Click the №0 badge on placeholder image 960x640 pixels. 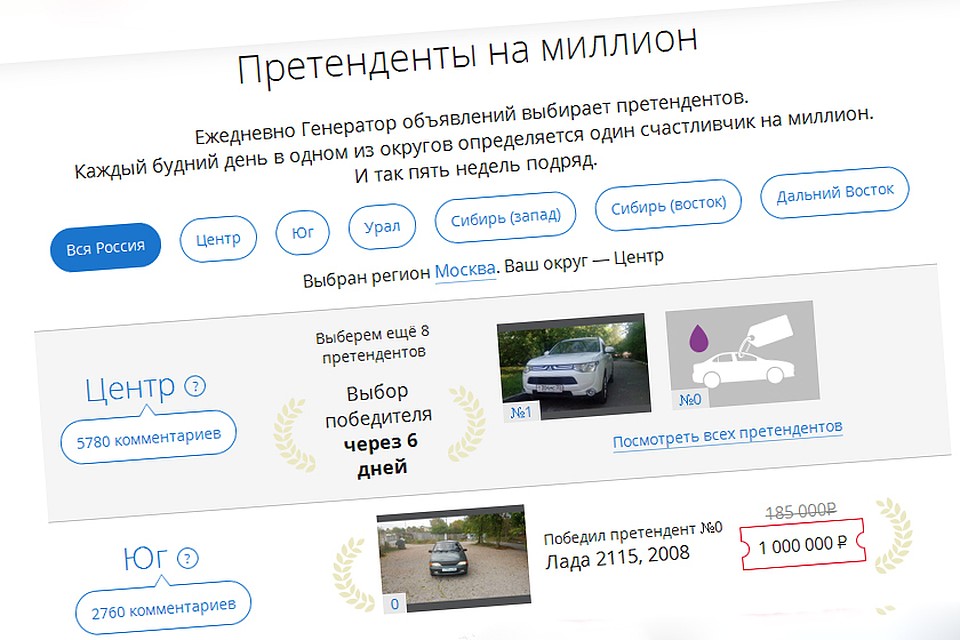(690, 400)
